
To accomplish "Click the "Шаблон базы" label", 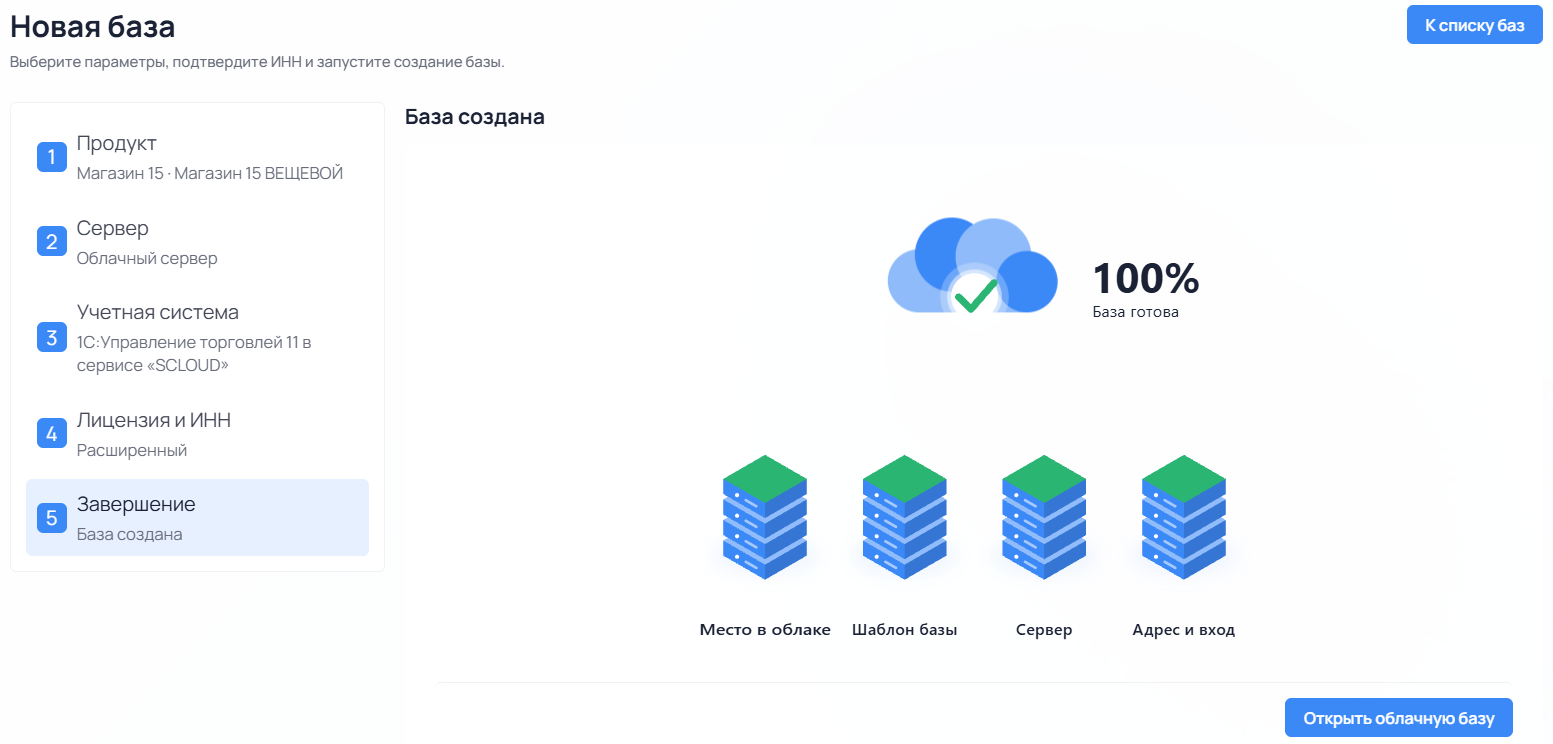I will (x=905, y=630).
